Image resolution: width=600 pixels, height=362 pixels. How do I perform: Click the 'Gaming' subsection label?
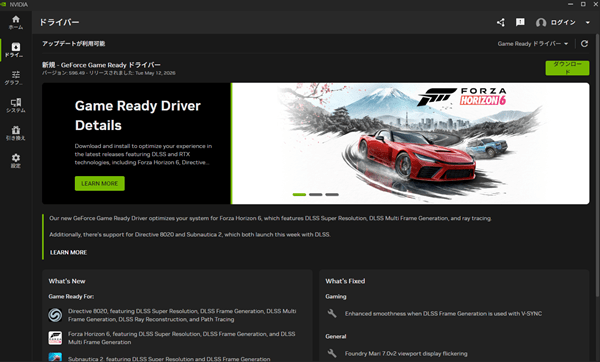click(x=336, y=296)
